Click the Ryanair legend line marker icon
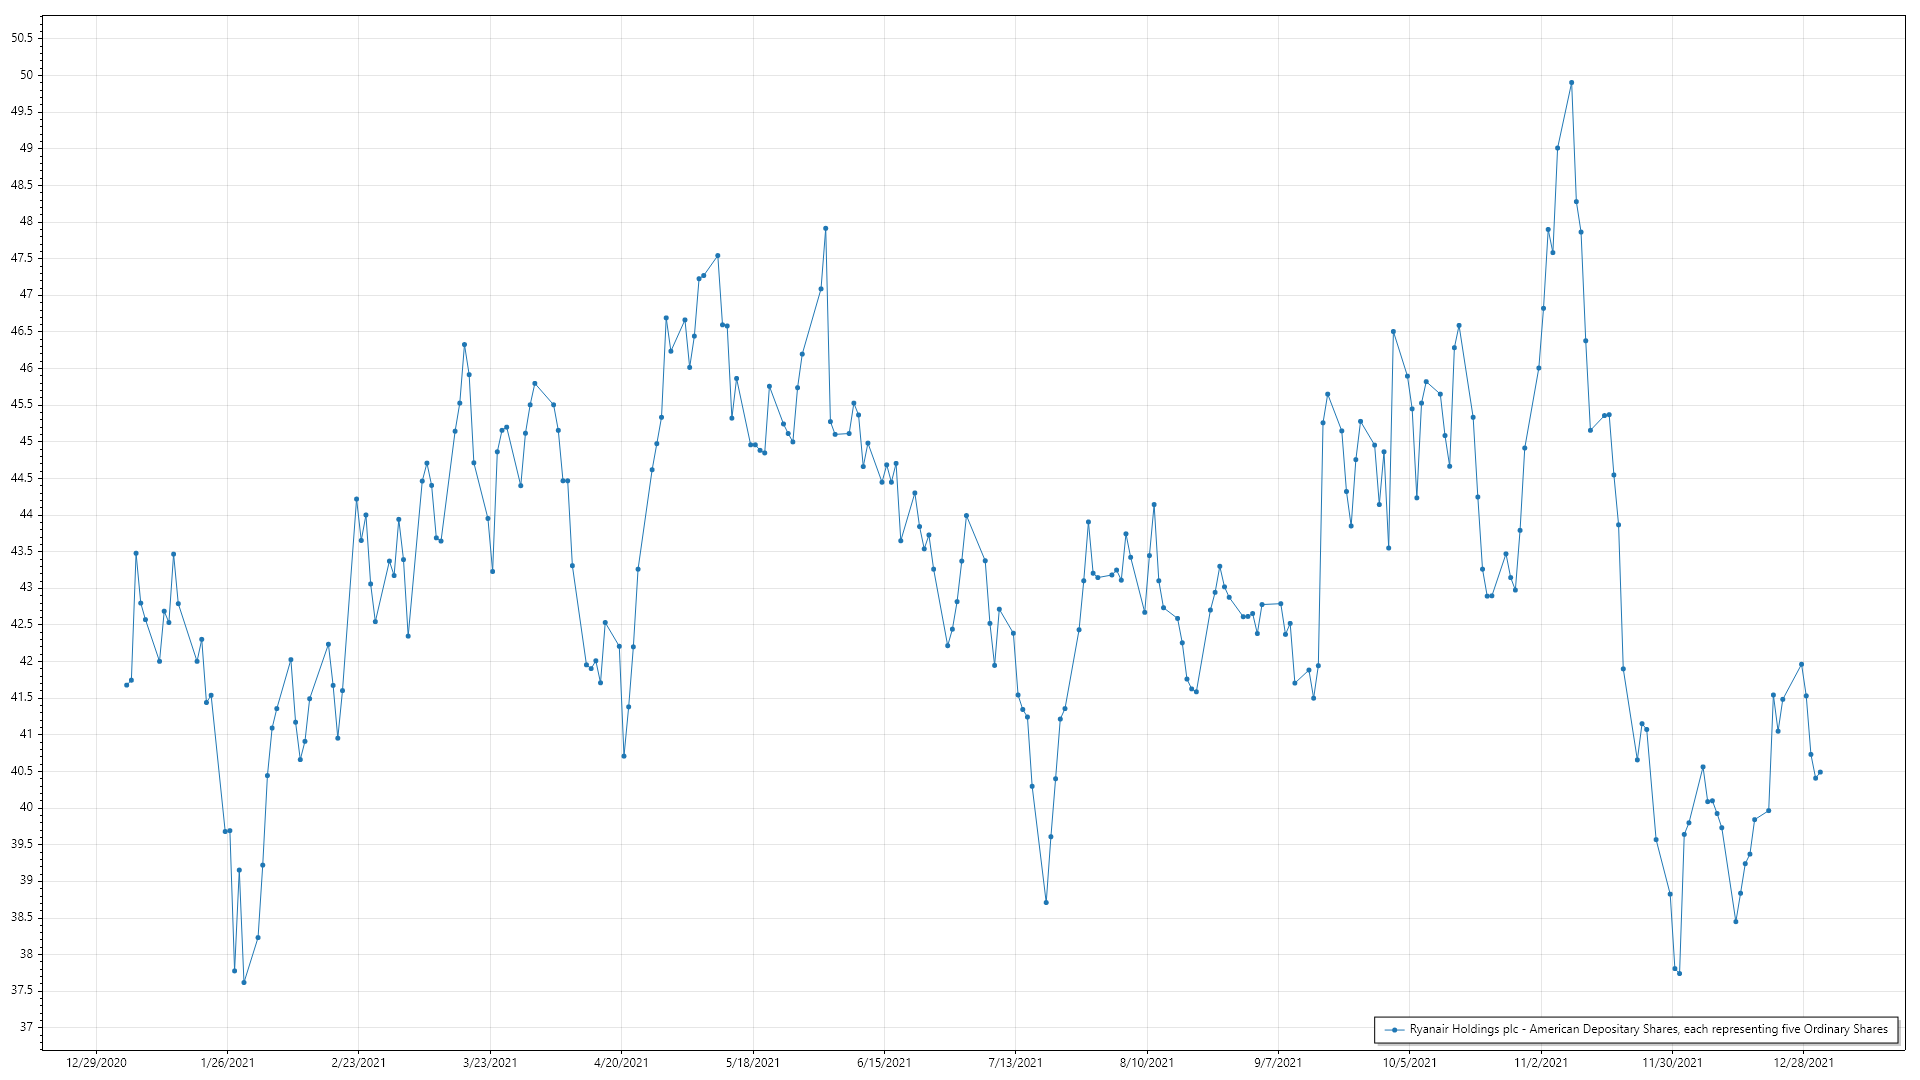This screenshot has height=1080, width=1920. point(1393,1029)
